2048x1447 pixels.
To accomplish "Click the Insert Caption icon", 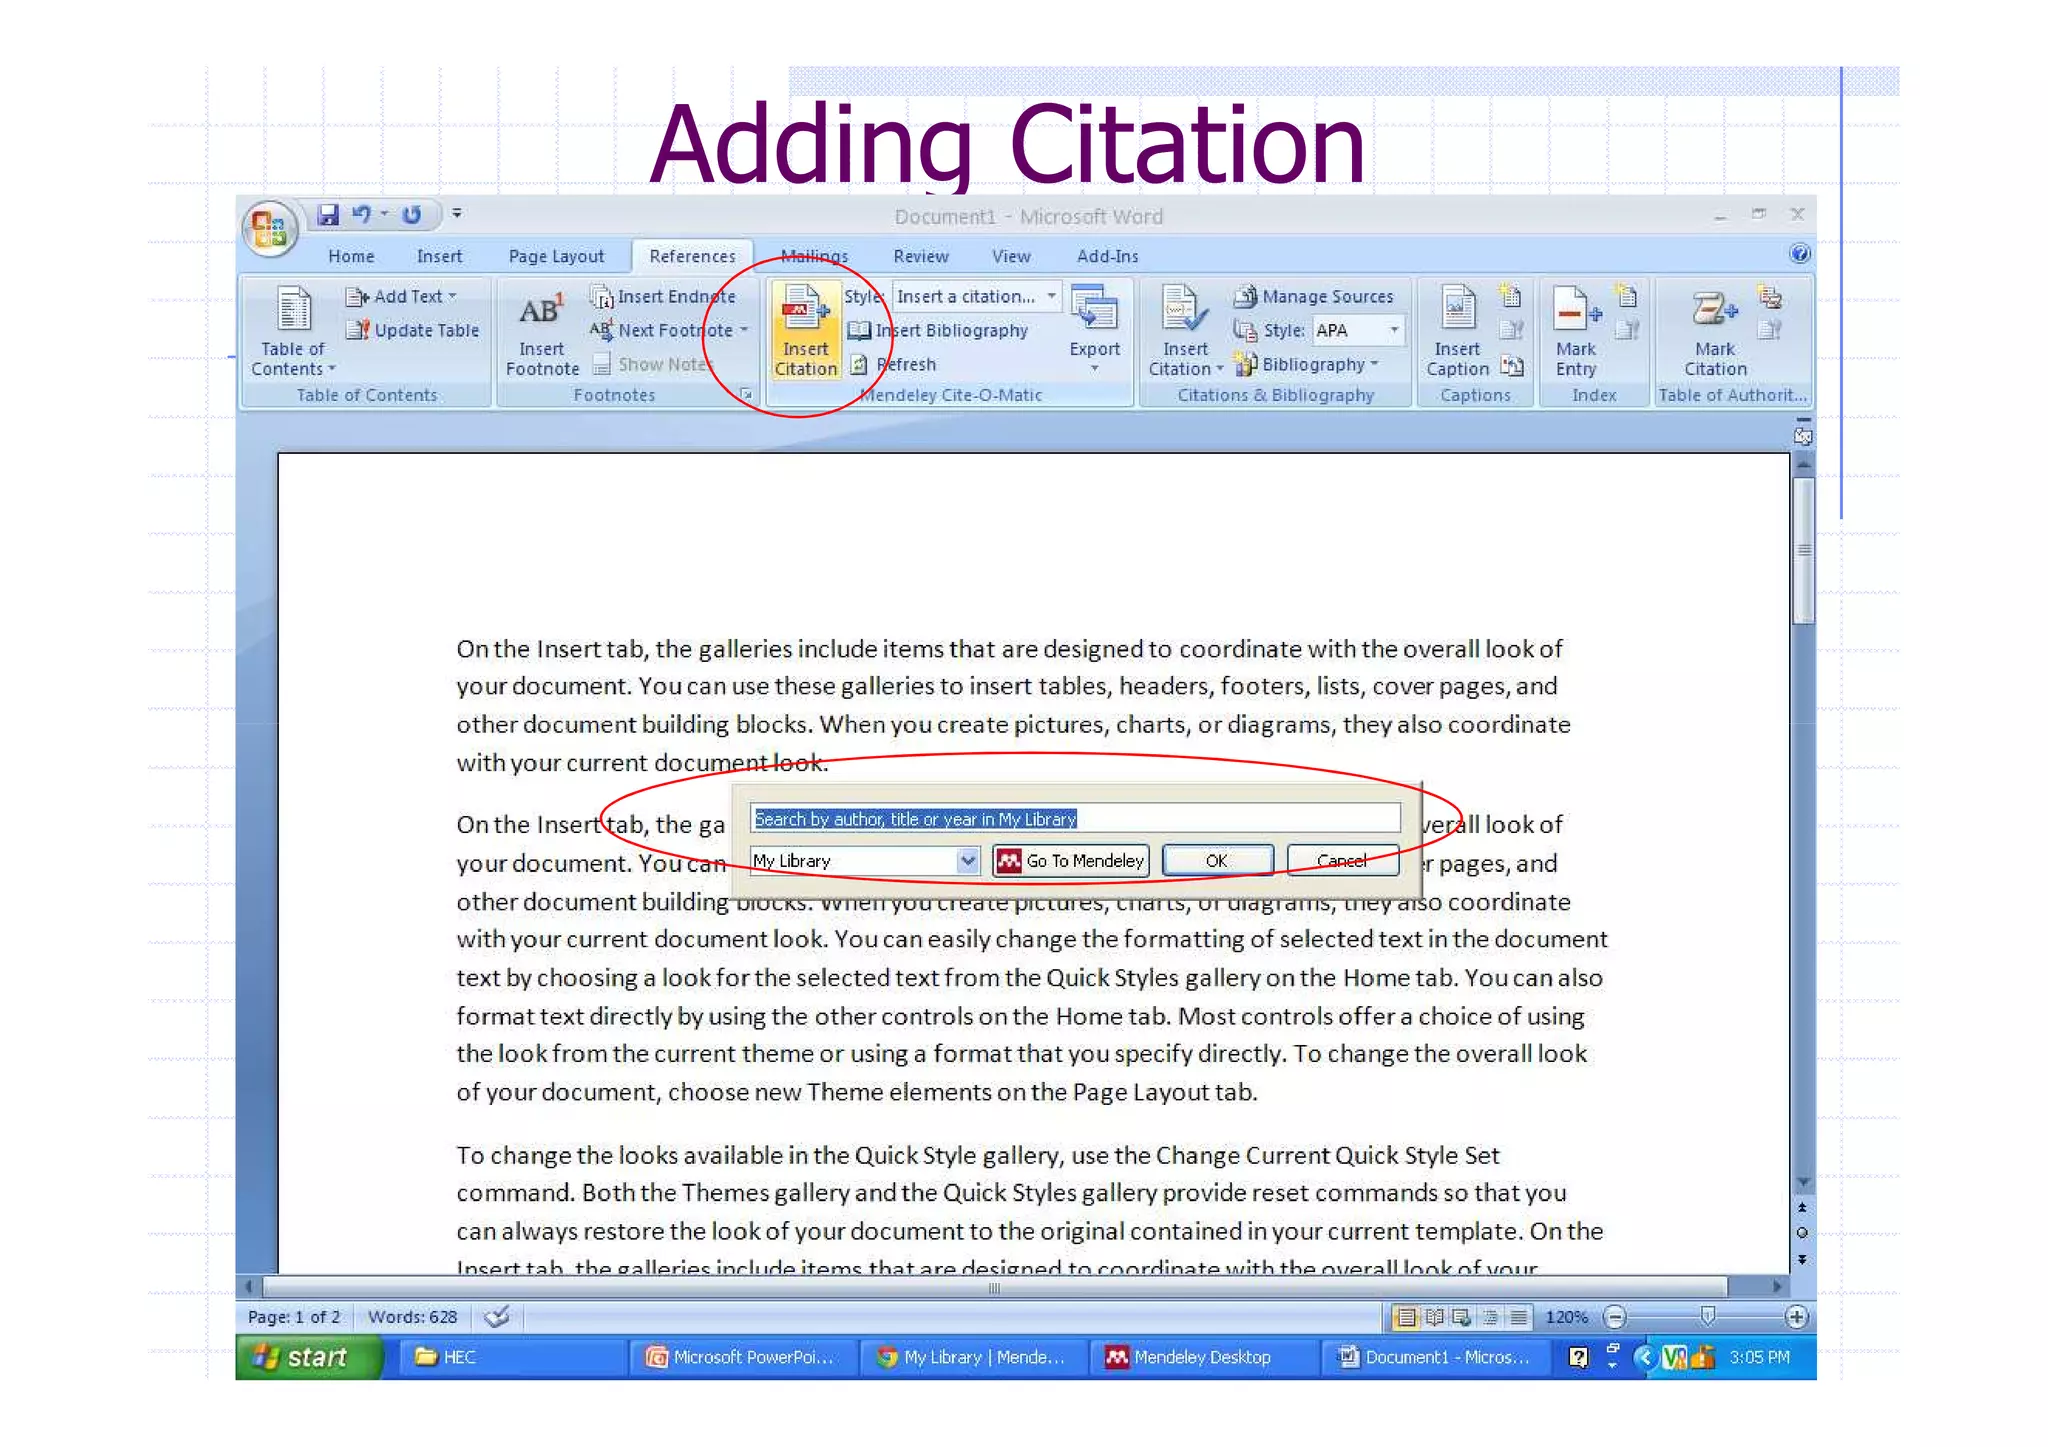I will pos(1457,308).
